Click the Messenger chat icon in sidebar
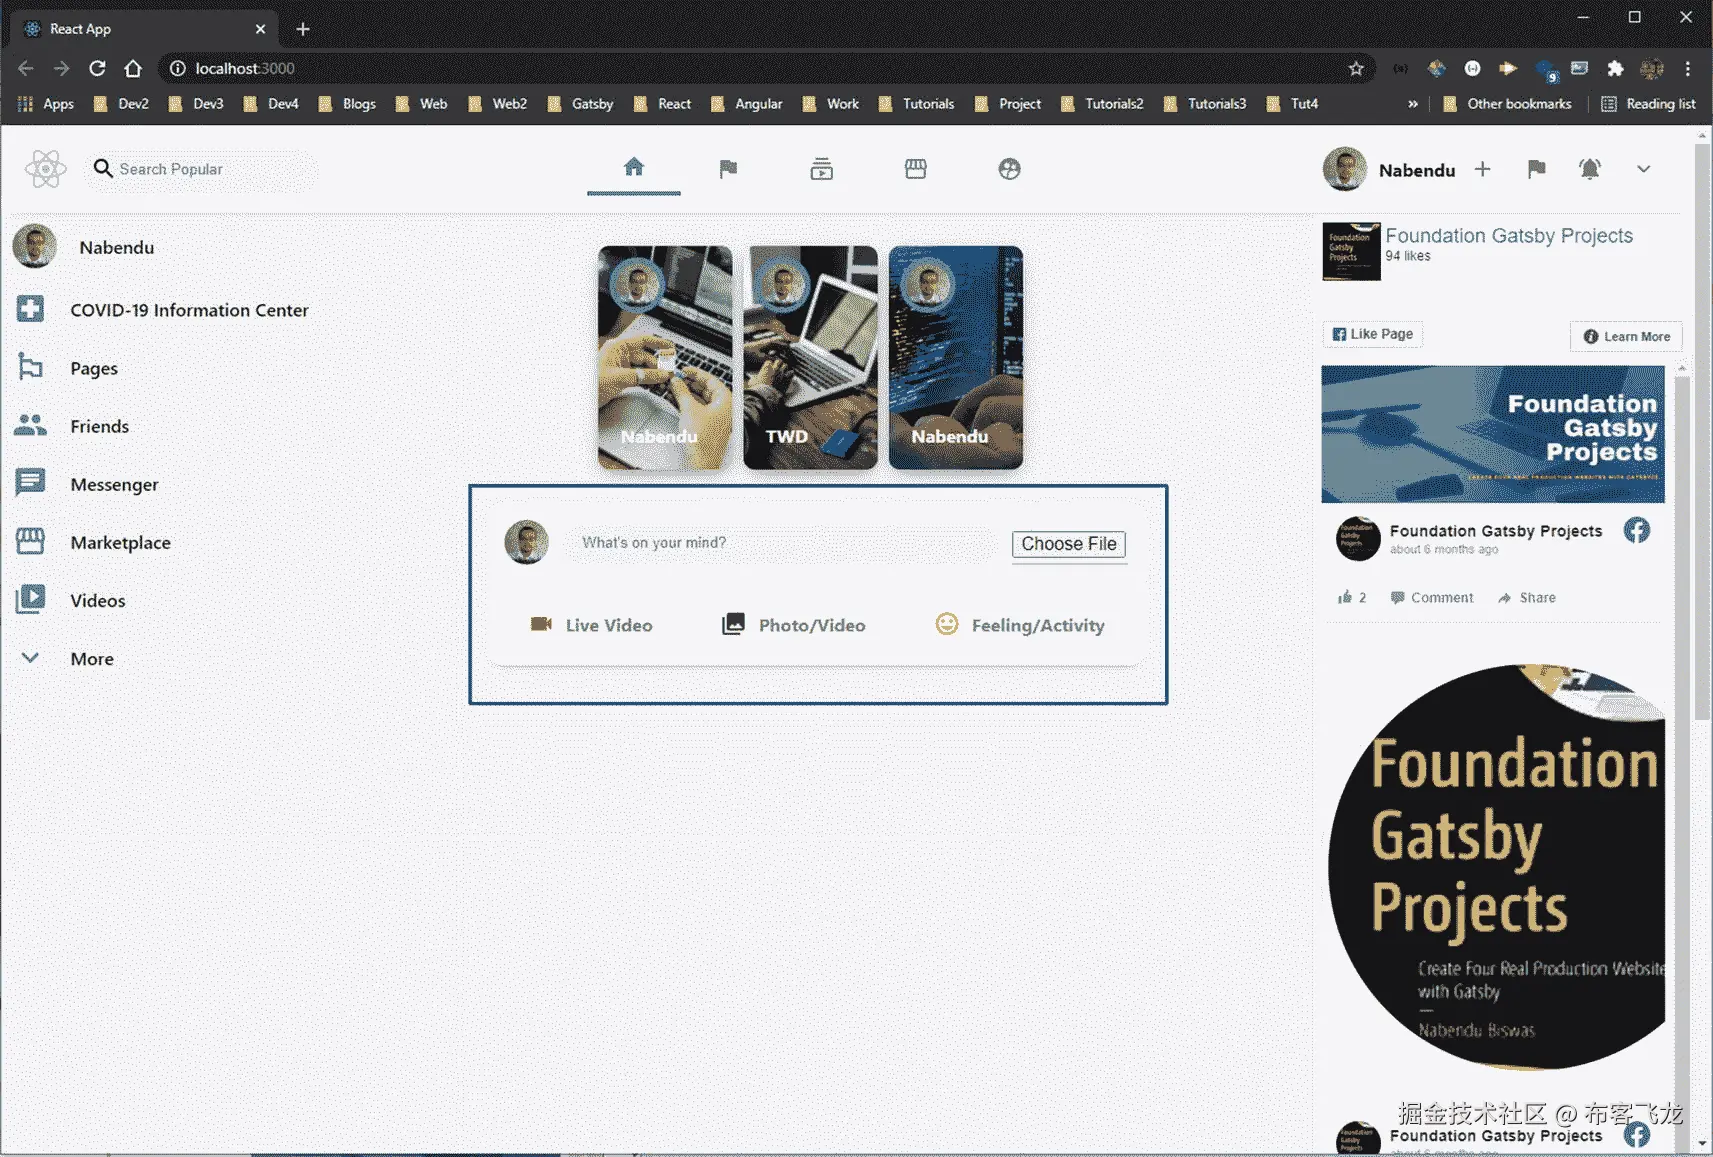Image resolution: width=1713 pixels, height=1157 pixels. [30, 484]
